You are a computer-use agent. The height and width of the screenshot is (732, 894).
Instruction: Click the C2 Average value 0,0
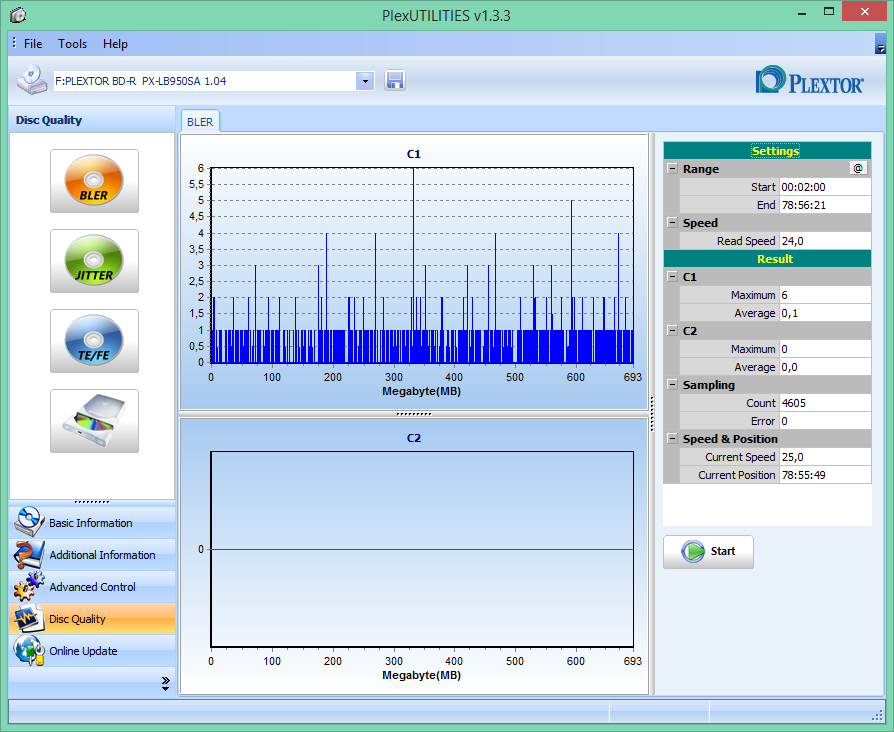pyautogui.click(x=825, y=367)
